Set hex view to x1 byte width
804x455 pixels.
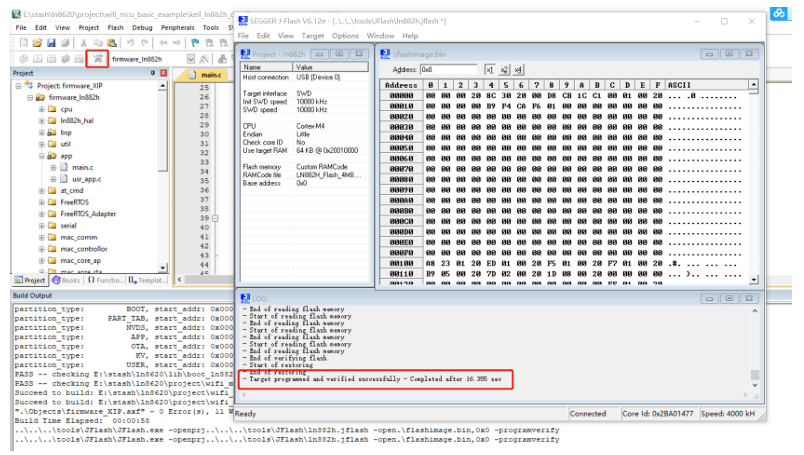point(489,70)
